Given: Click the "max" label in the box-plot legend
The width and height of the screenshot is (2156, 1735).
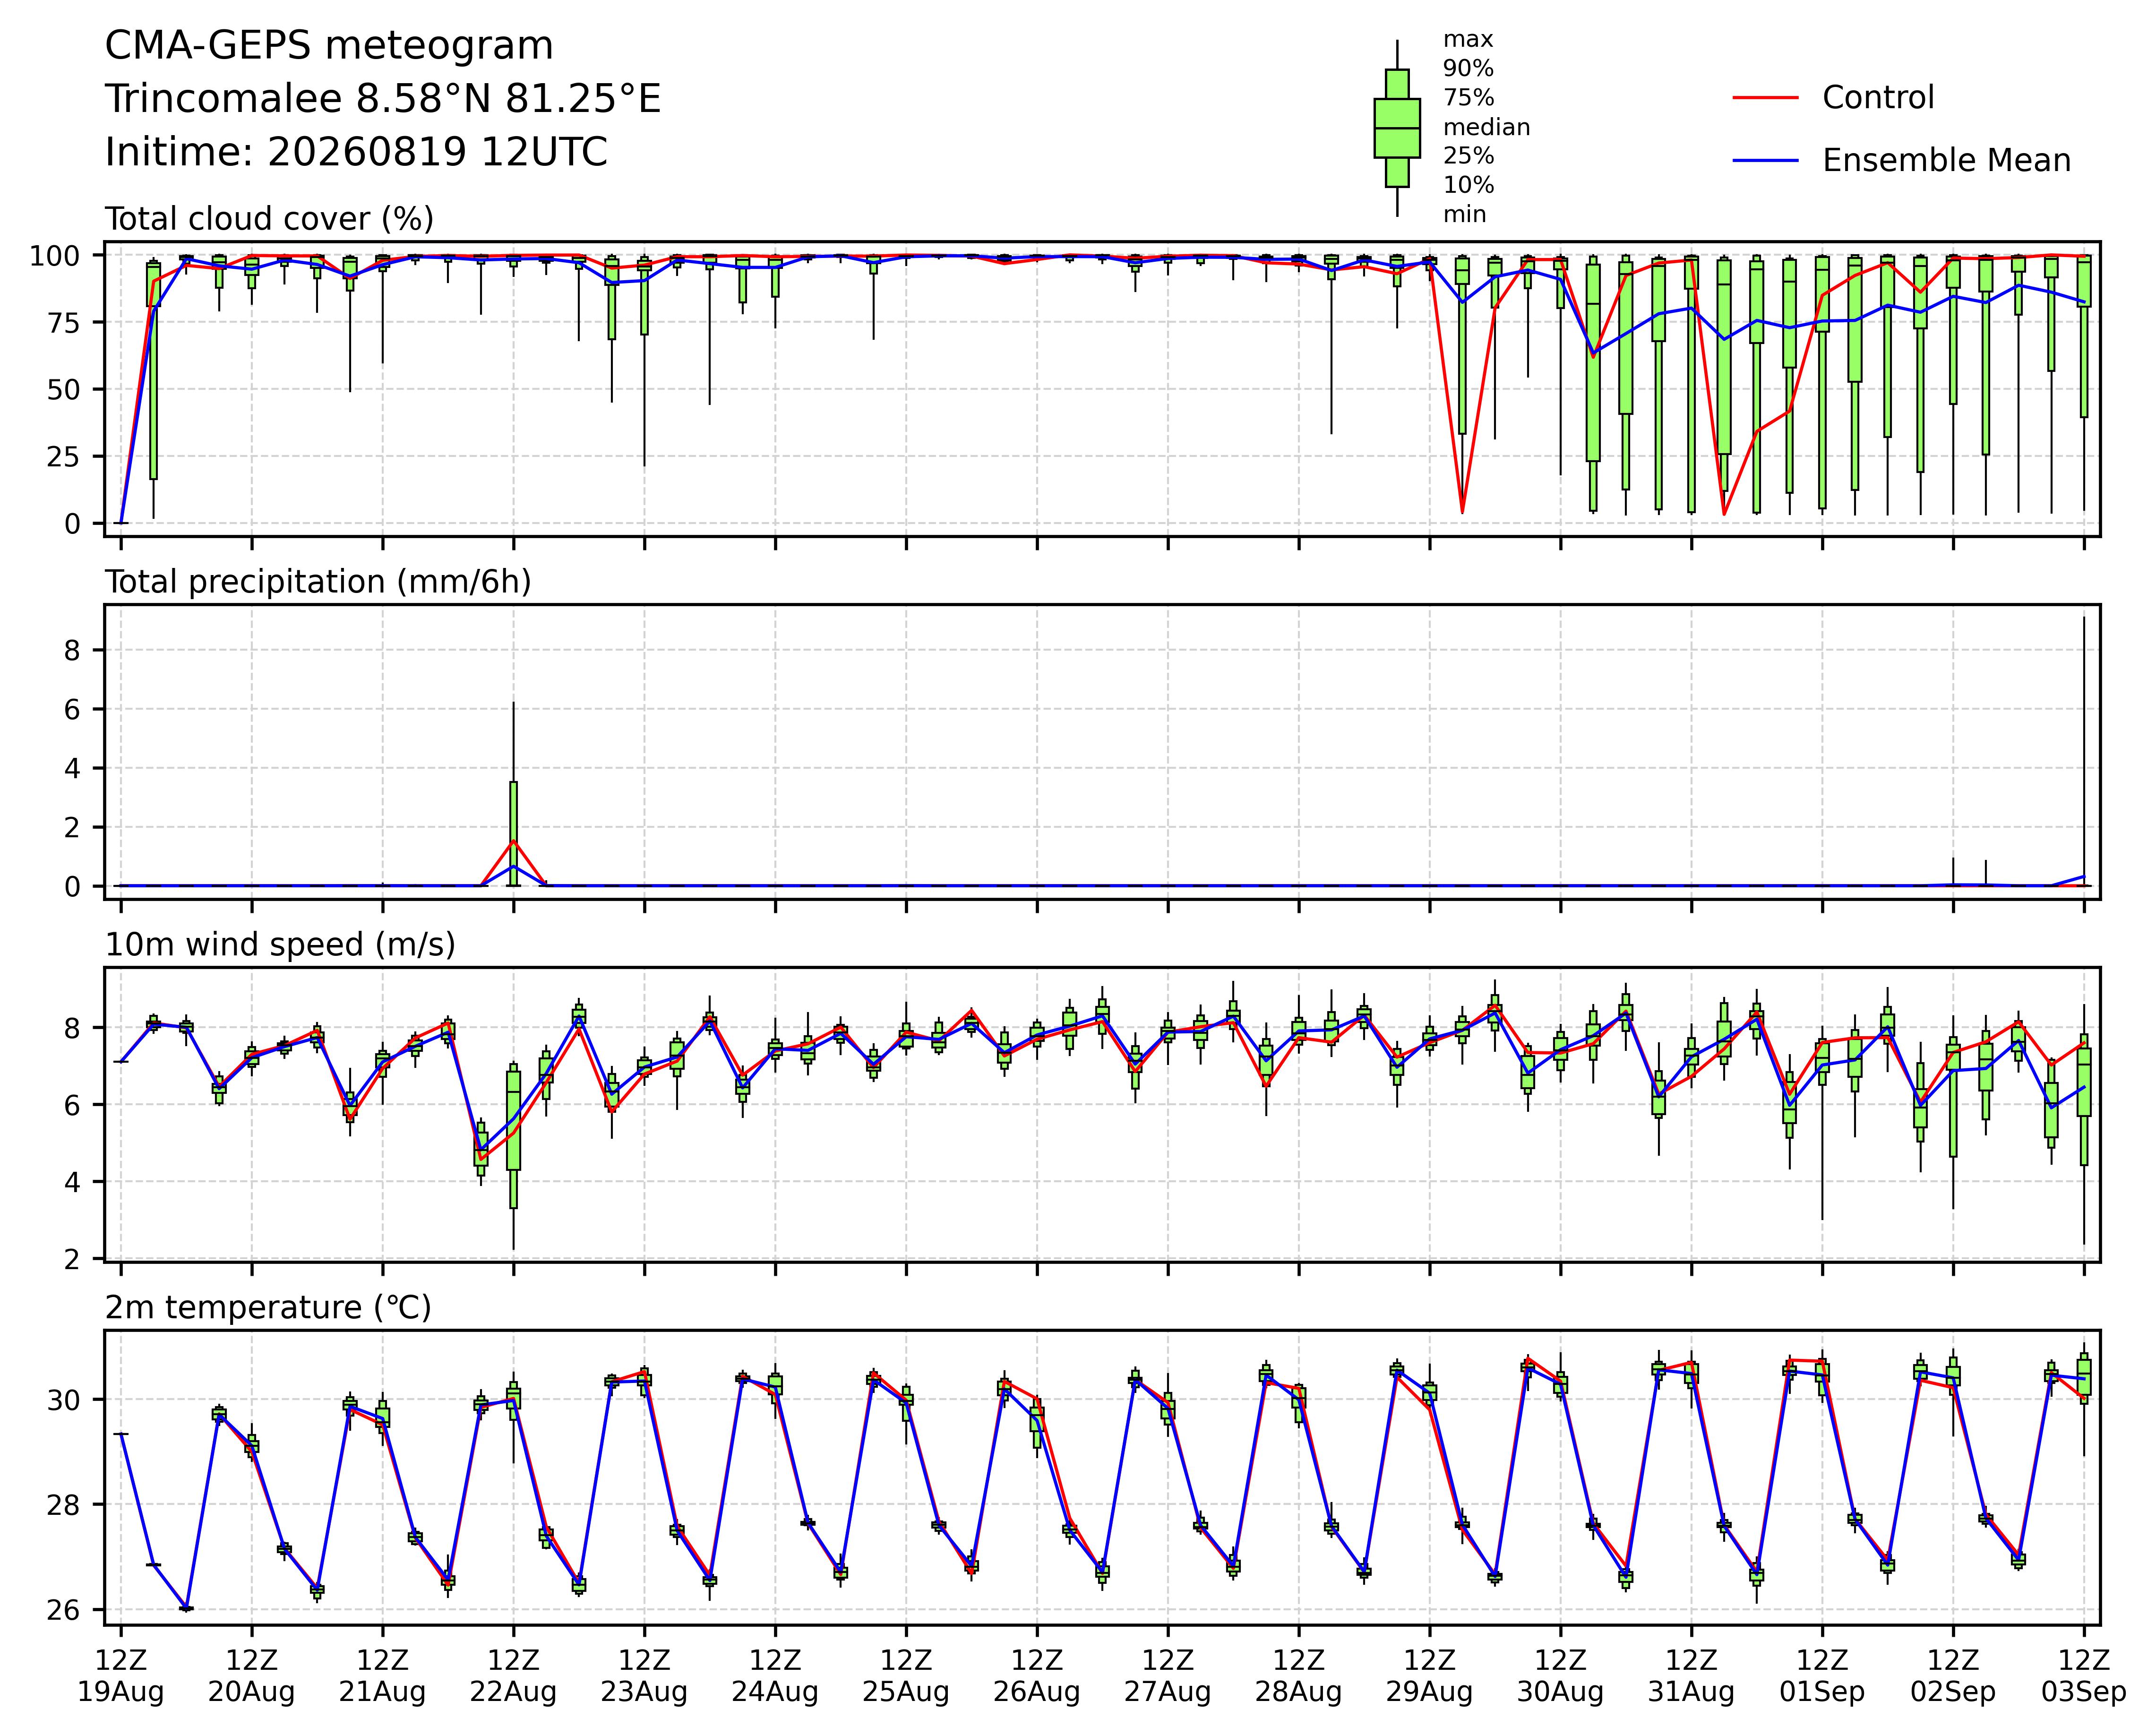Looking at the screenshot, I should tap(1468, 40).
